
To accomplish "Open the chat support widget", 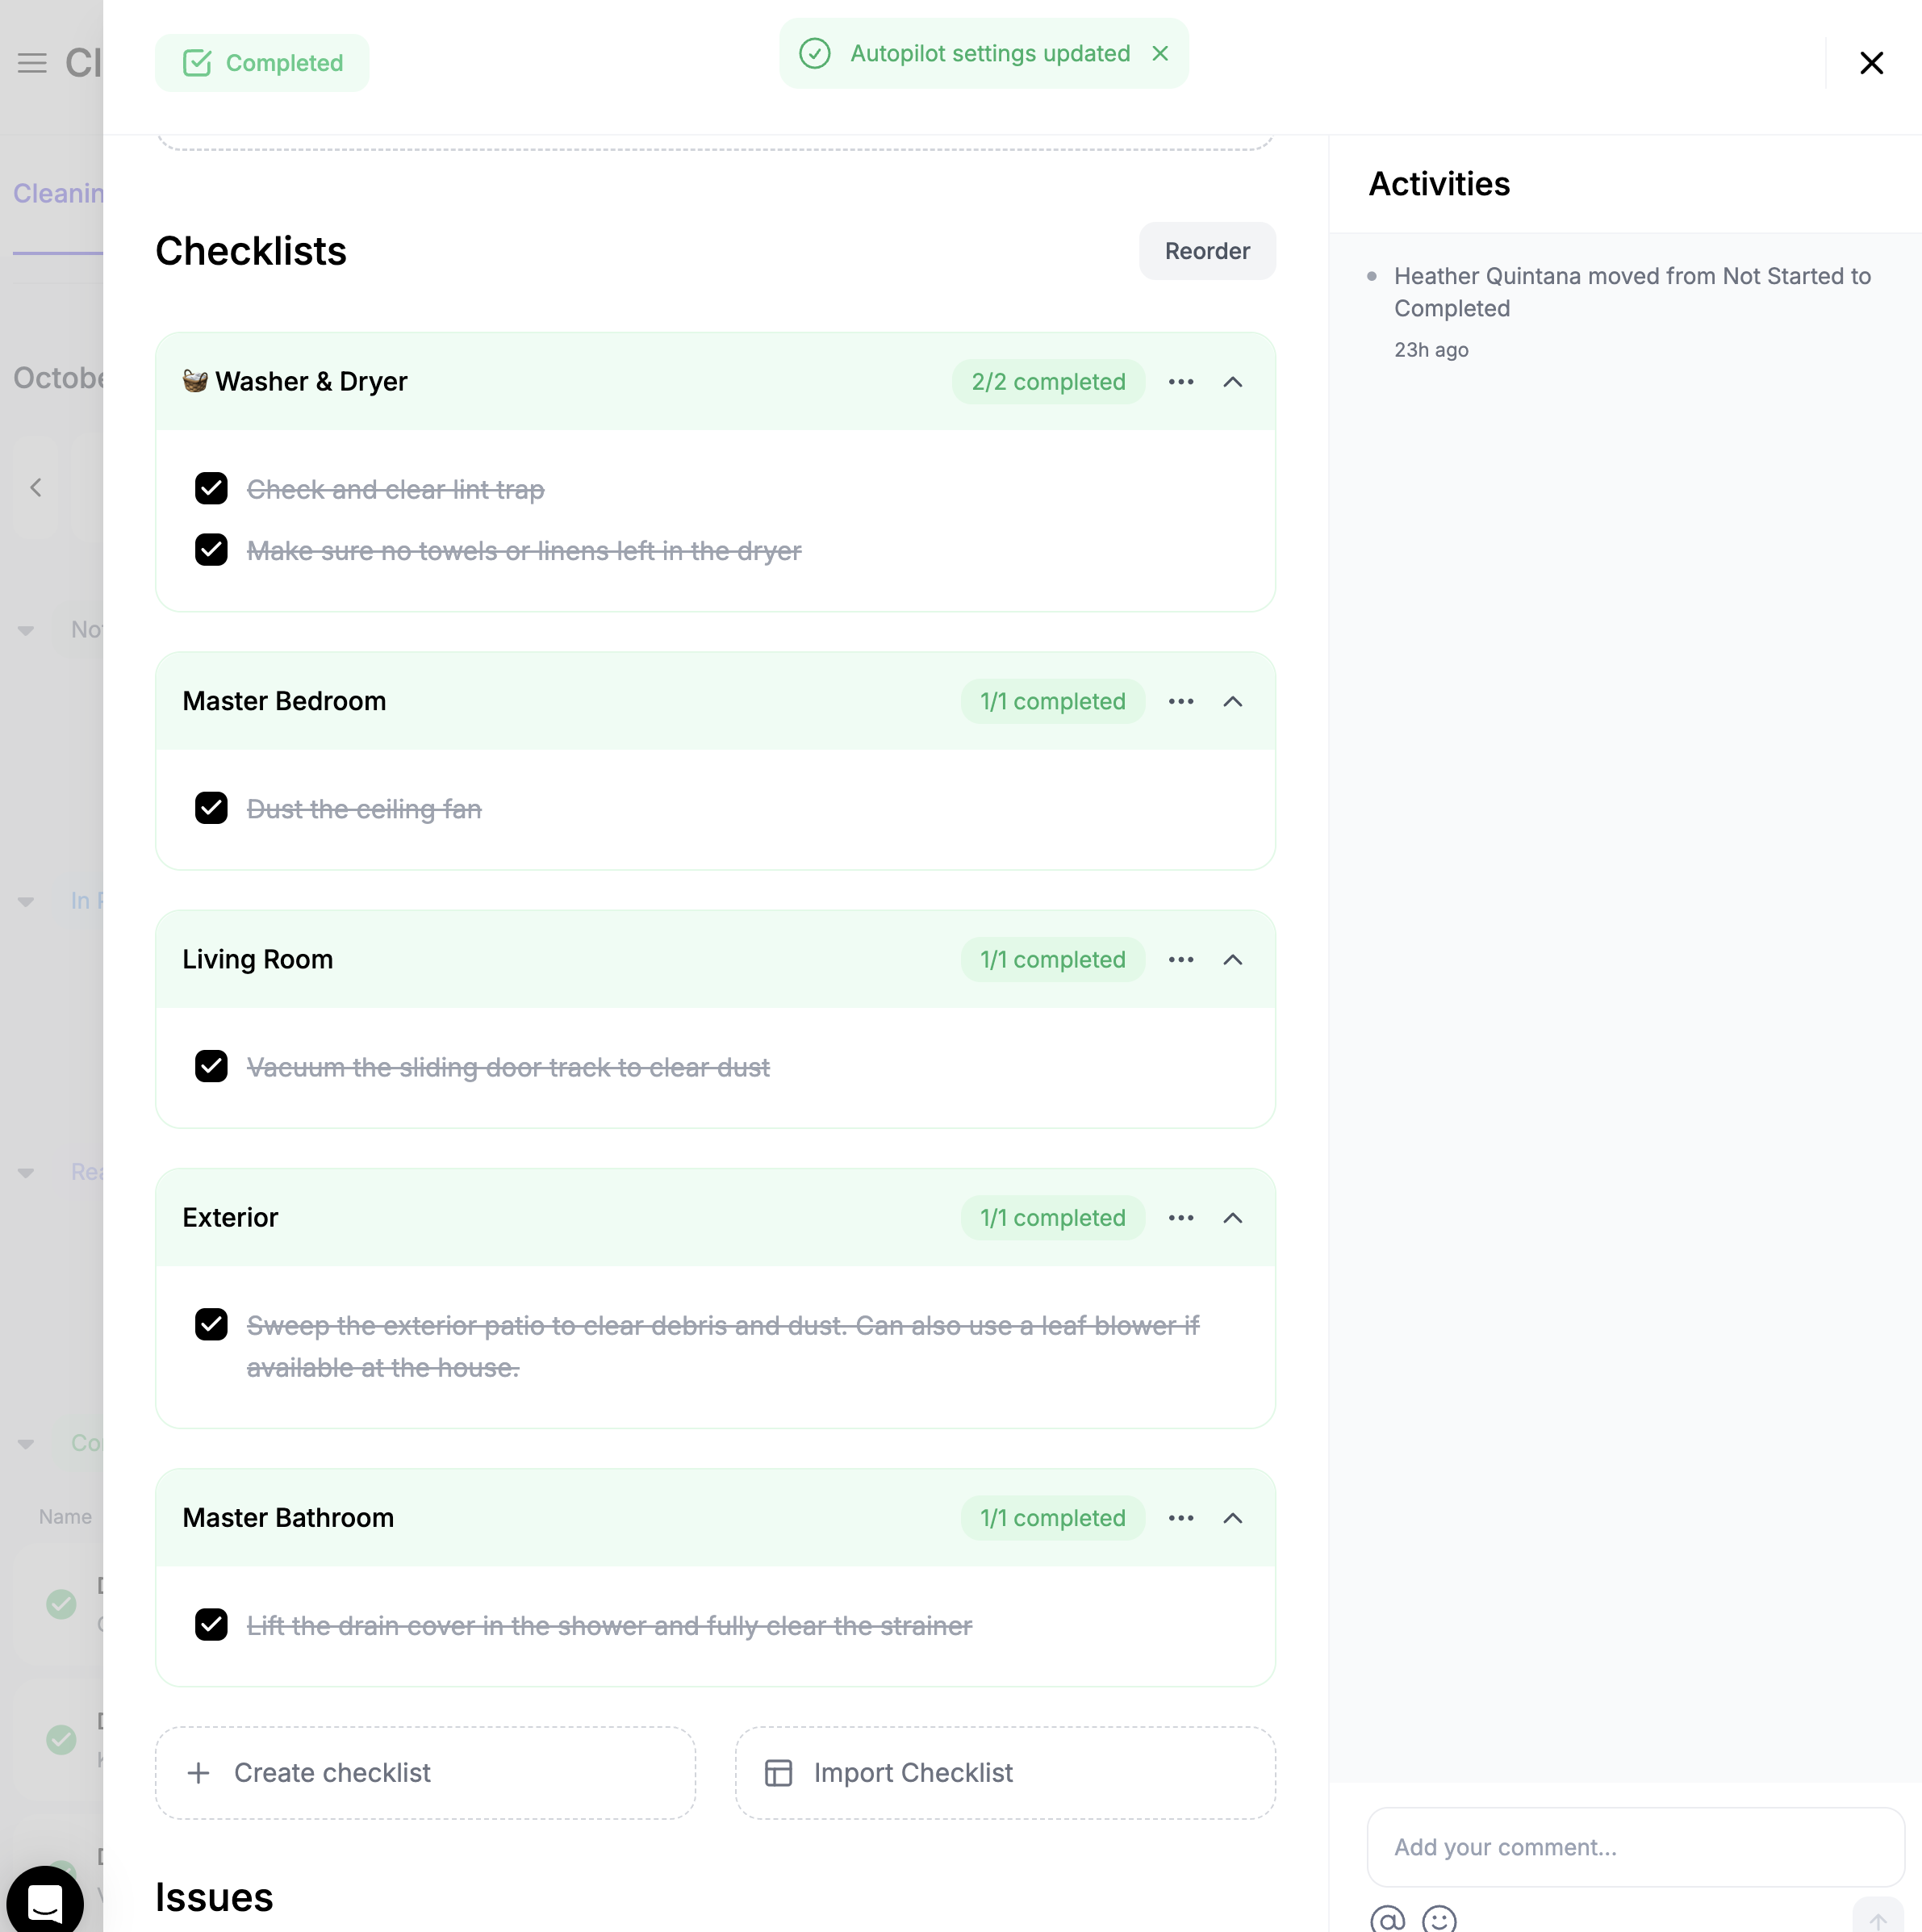I will (45, 1900).
